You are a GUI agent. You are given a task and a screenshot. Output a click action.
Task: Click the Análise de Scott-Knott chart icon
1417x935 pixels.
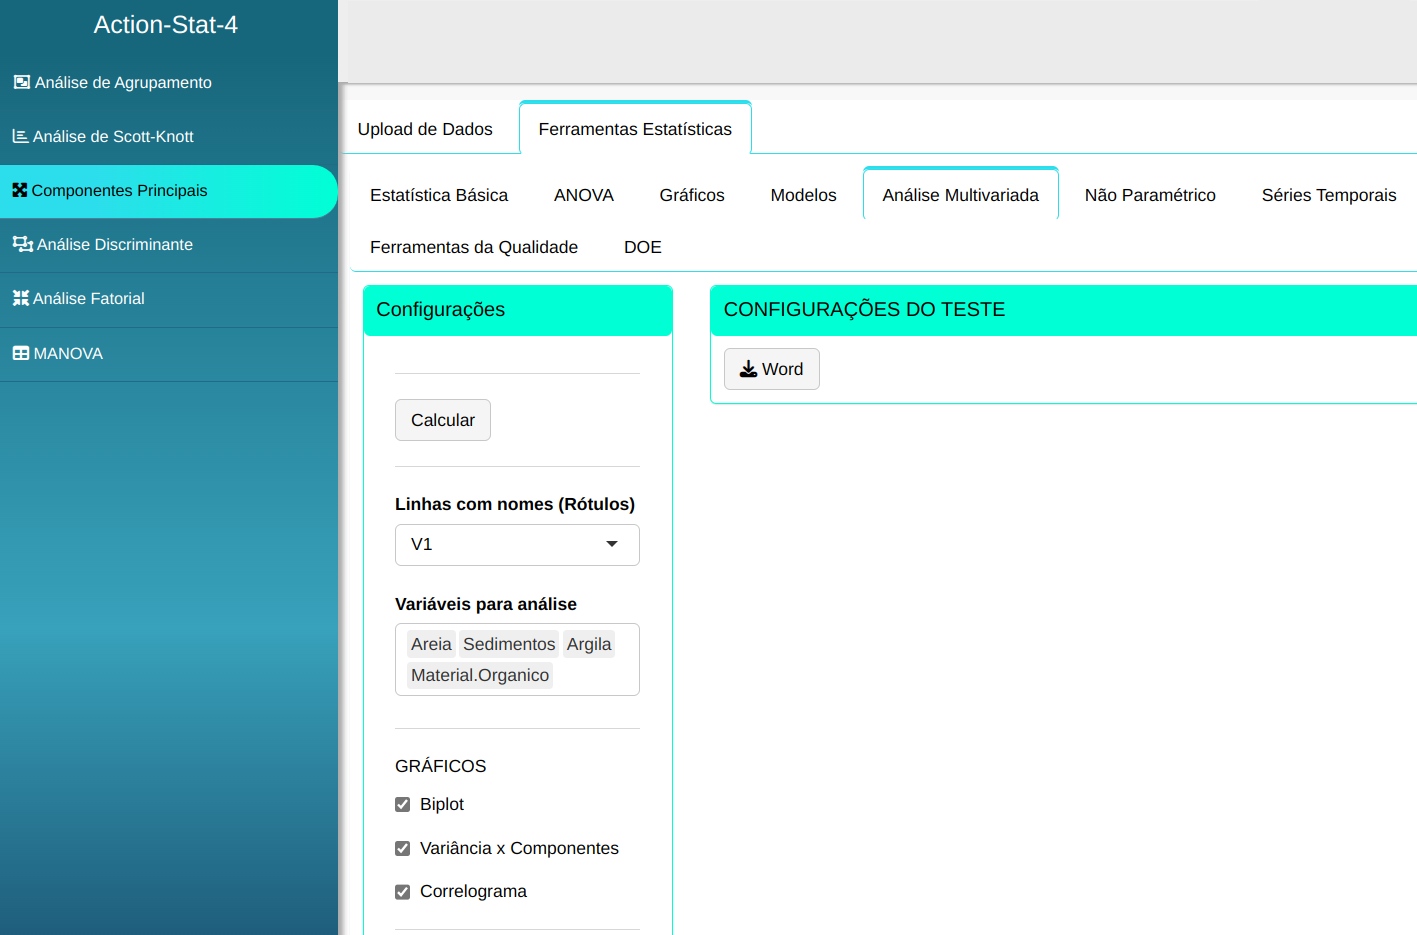click(x=20, y=136)
